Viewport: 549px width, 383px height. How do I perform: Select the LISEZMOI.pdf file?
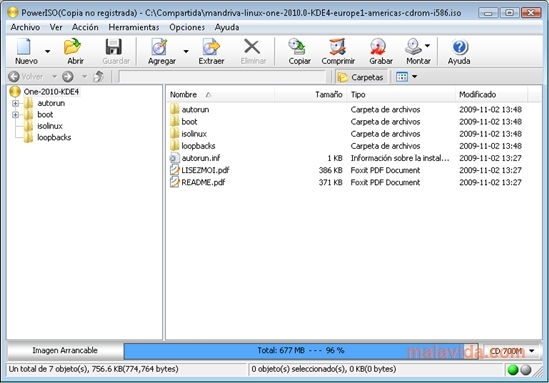(x=205, y=170)
